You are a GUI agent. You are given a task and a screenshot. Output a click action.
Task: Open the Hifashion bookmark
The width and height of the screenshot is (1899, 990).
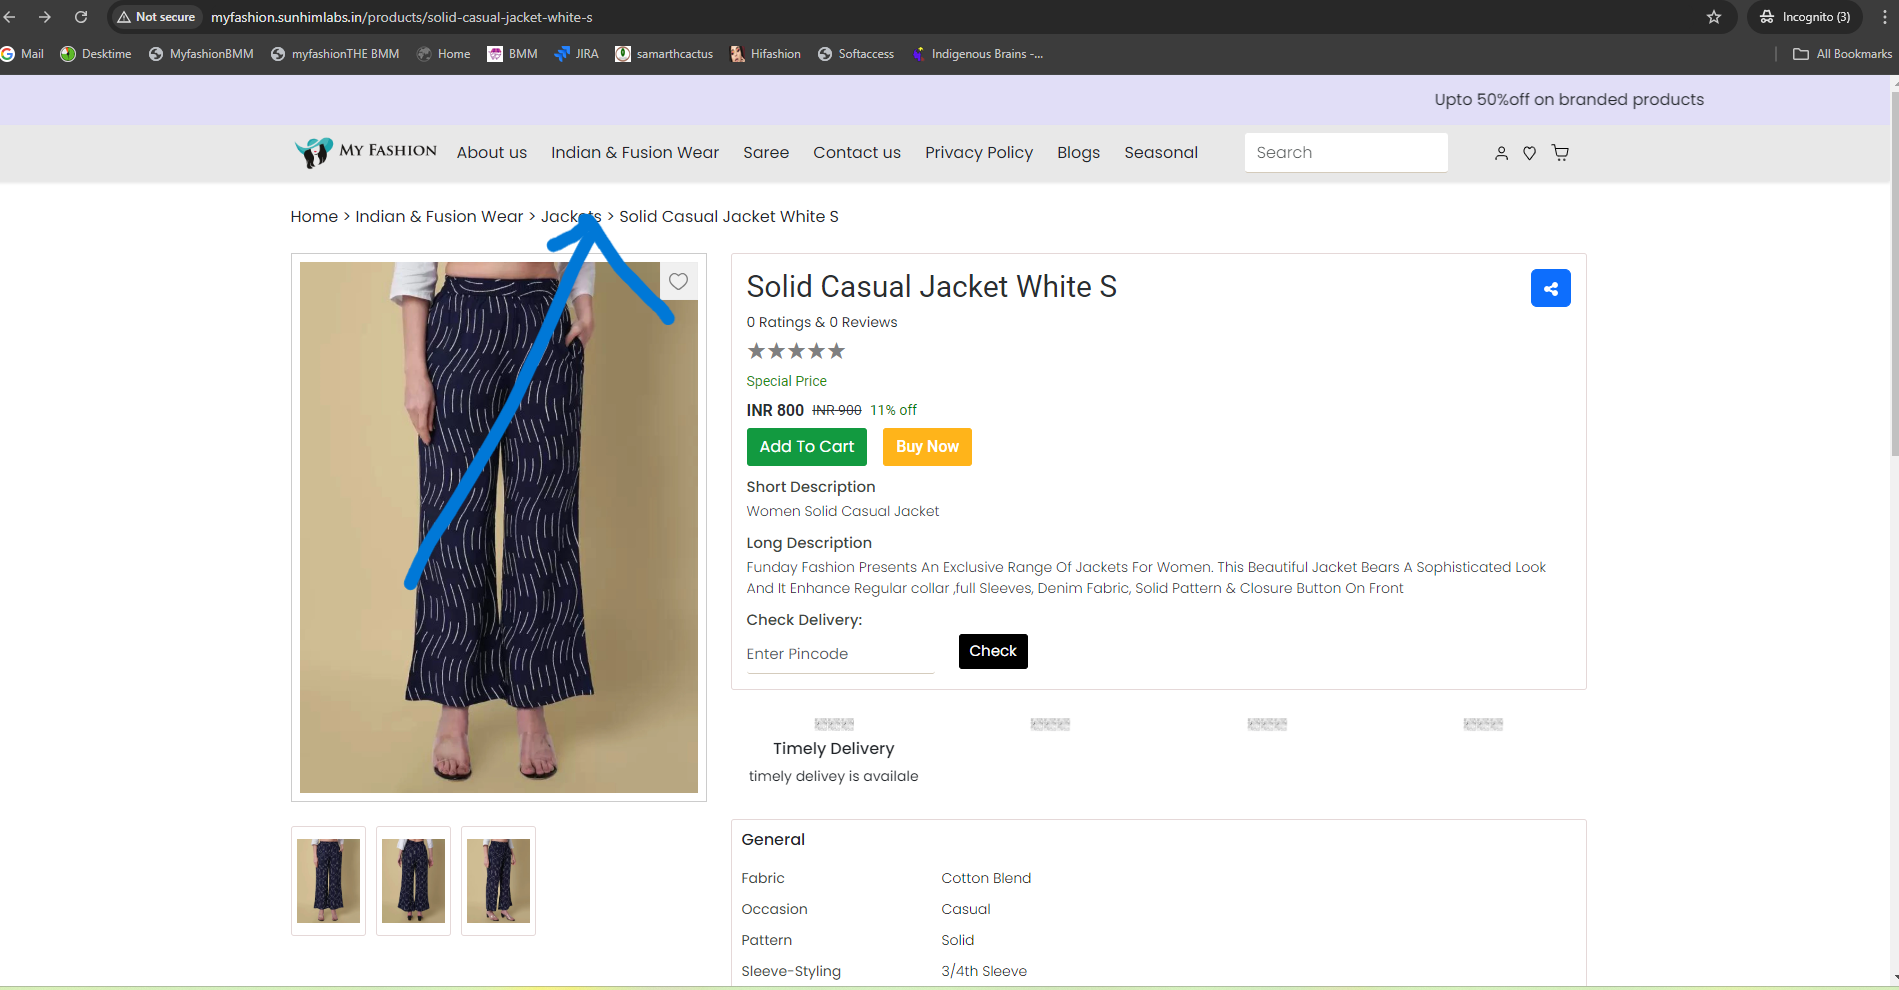766,54
